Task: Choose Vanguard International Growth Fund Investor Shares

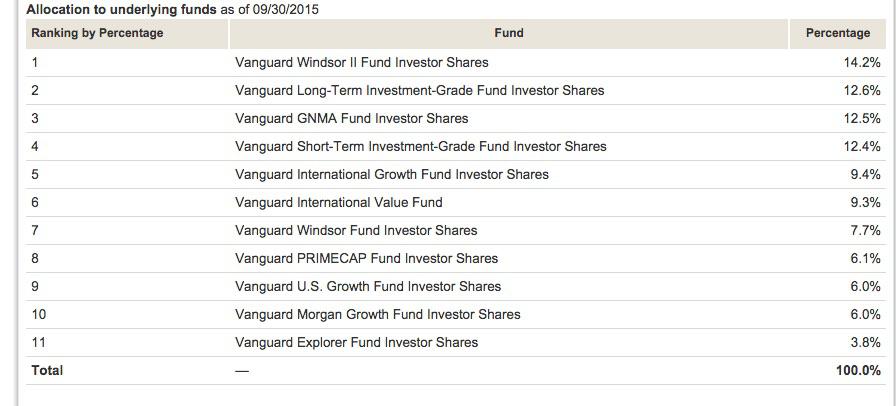Action: (x=391, y=174)
